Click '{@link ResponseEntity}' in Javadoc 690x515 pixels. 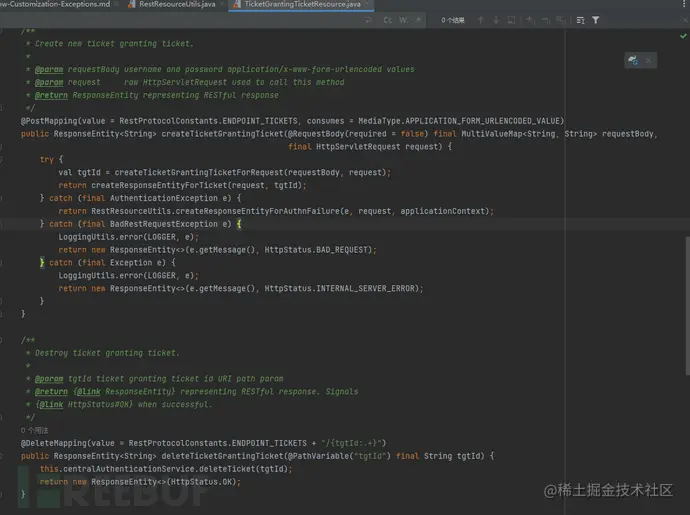124,392
